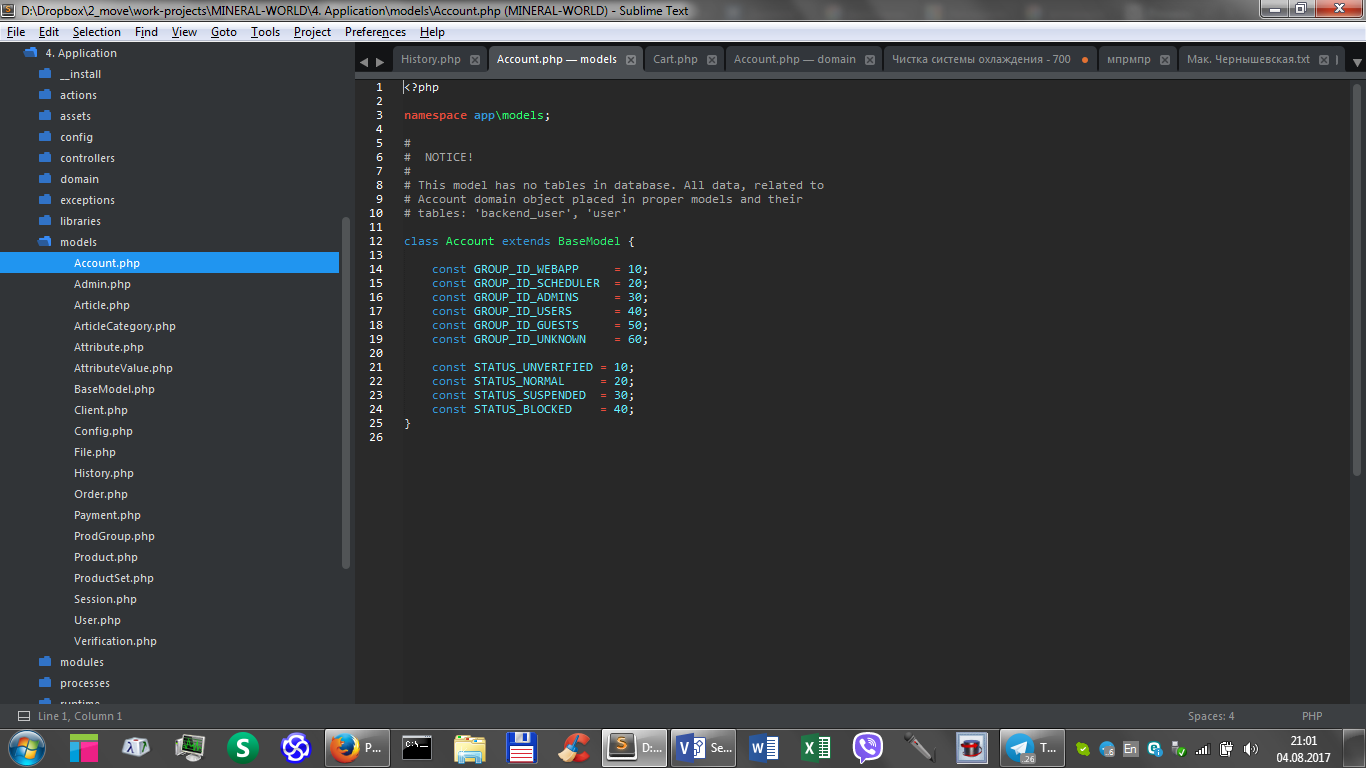Open the Selection menu

pyautogui.click(x=97, y=32)
